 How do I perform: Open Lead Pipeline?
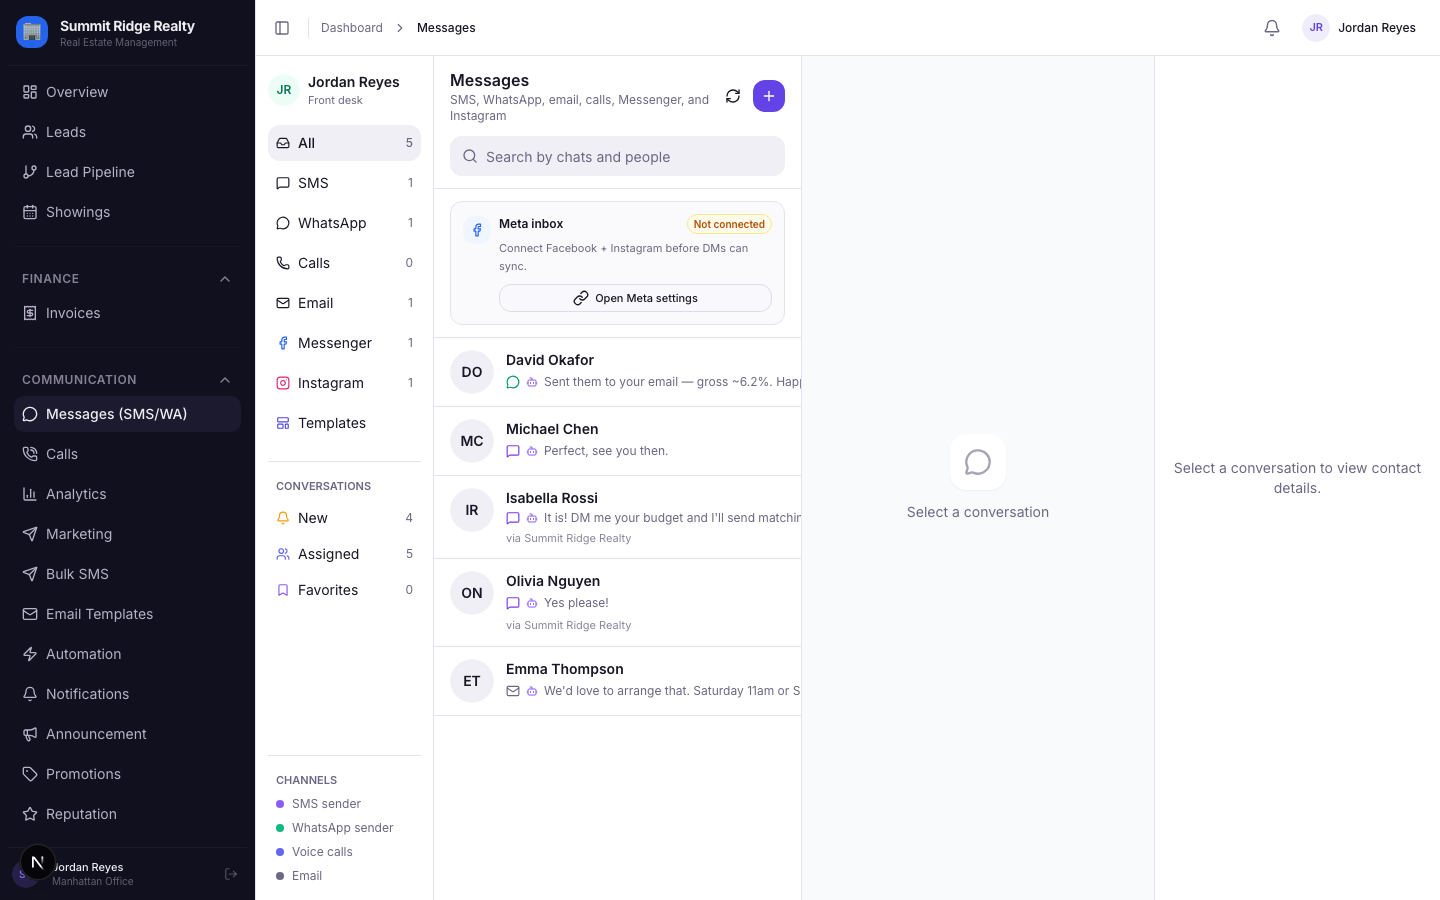click(x=127, y=172)
